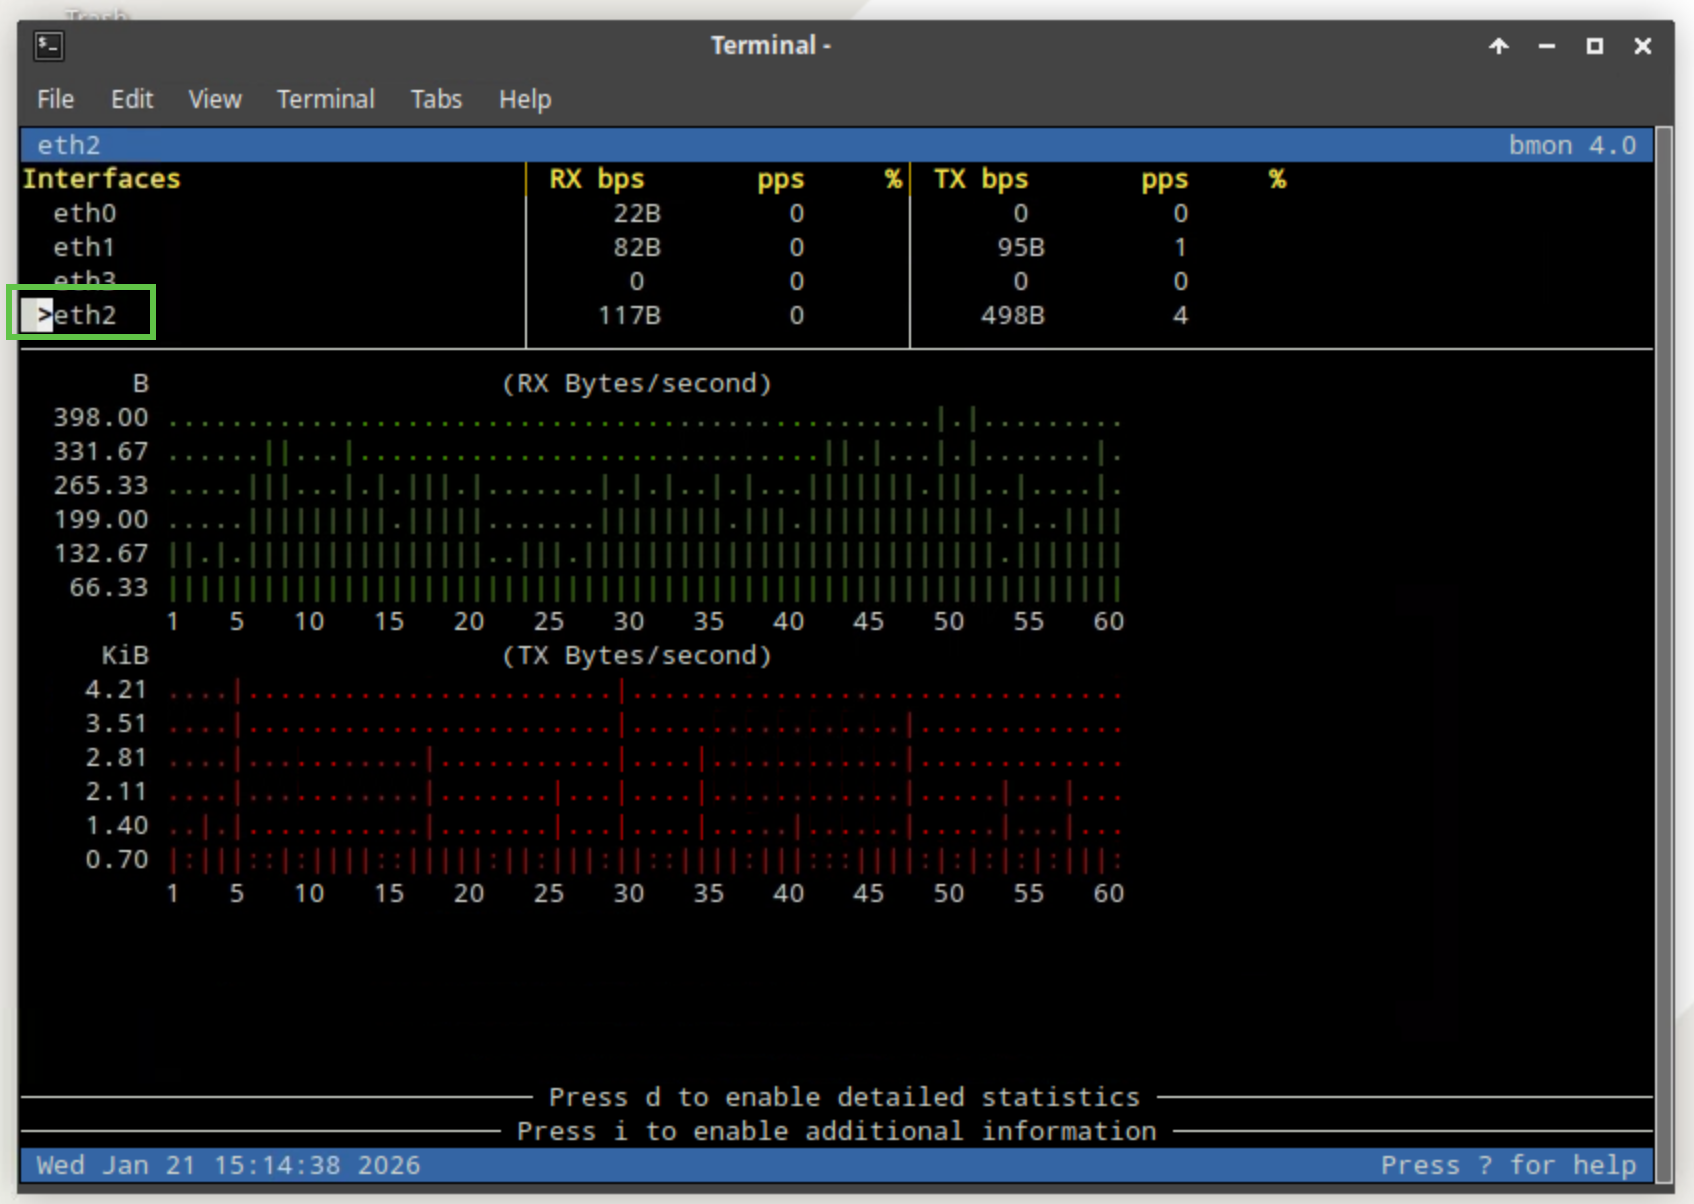The image size is (1694, 1204).
Task: Open the View menu
Action: coord(215,99)
